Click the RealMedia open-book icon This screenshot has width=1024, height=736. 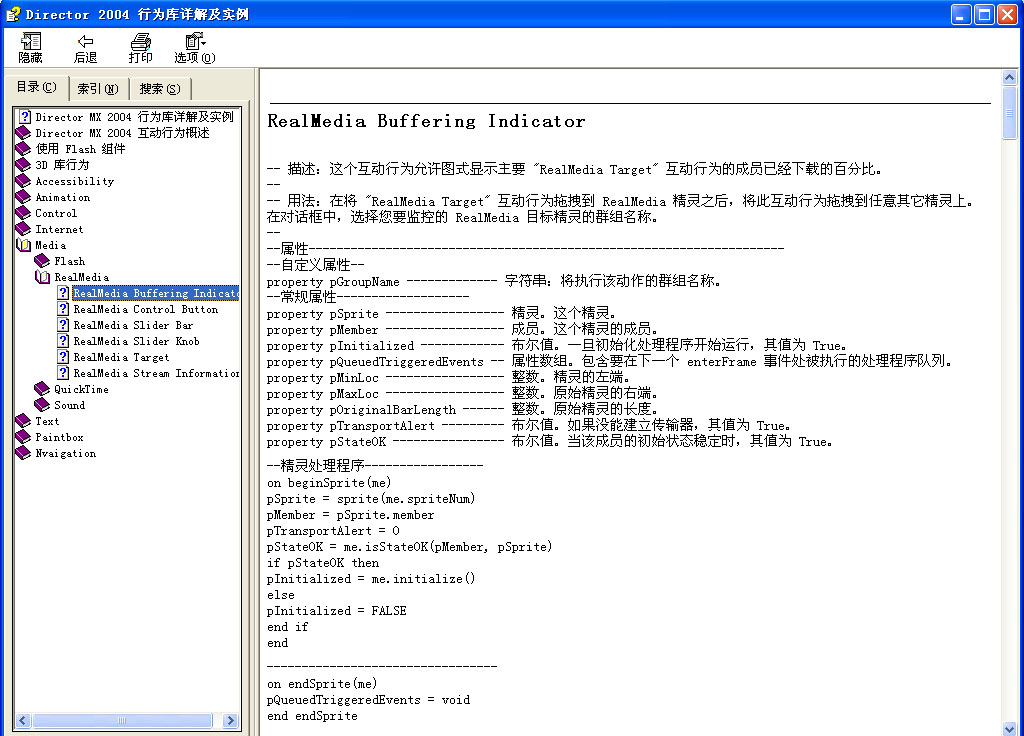point(42,277)
